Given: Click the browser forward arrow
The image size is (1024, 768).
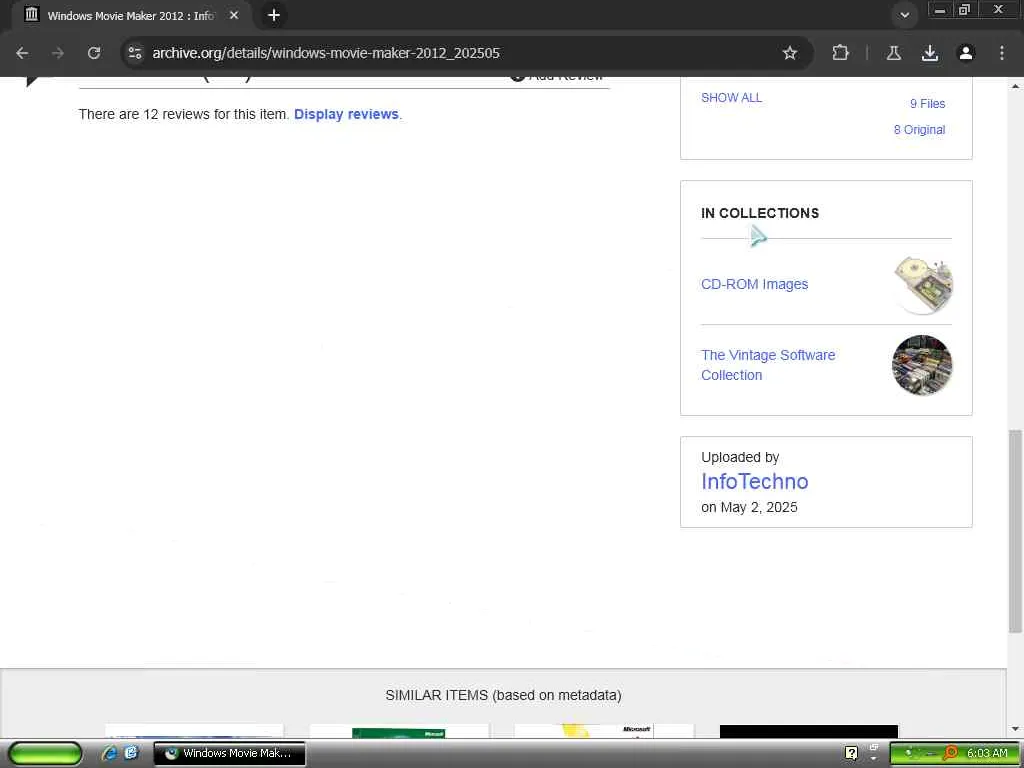Looking at the screenshot, I should tap(58, 53).
